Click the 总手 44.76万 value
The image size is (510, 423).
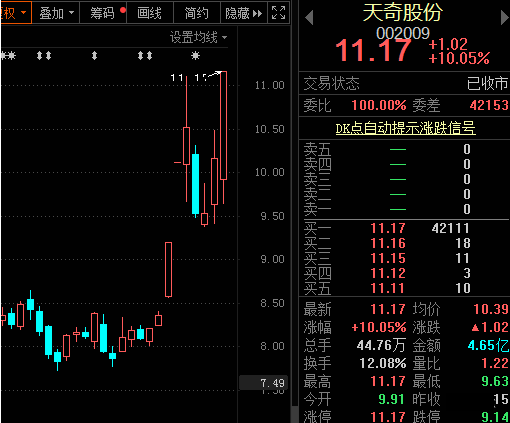pos(381,345)
